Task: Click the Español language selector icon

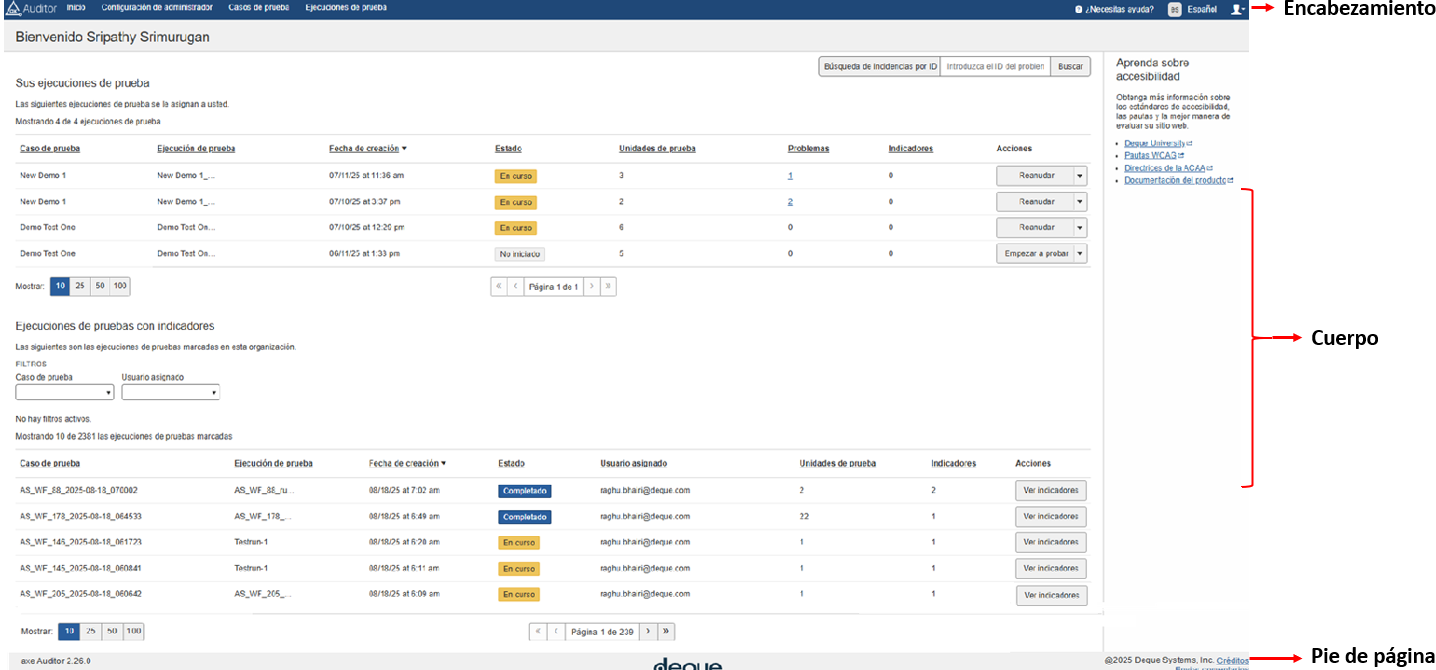Action: pos(1175,9)
